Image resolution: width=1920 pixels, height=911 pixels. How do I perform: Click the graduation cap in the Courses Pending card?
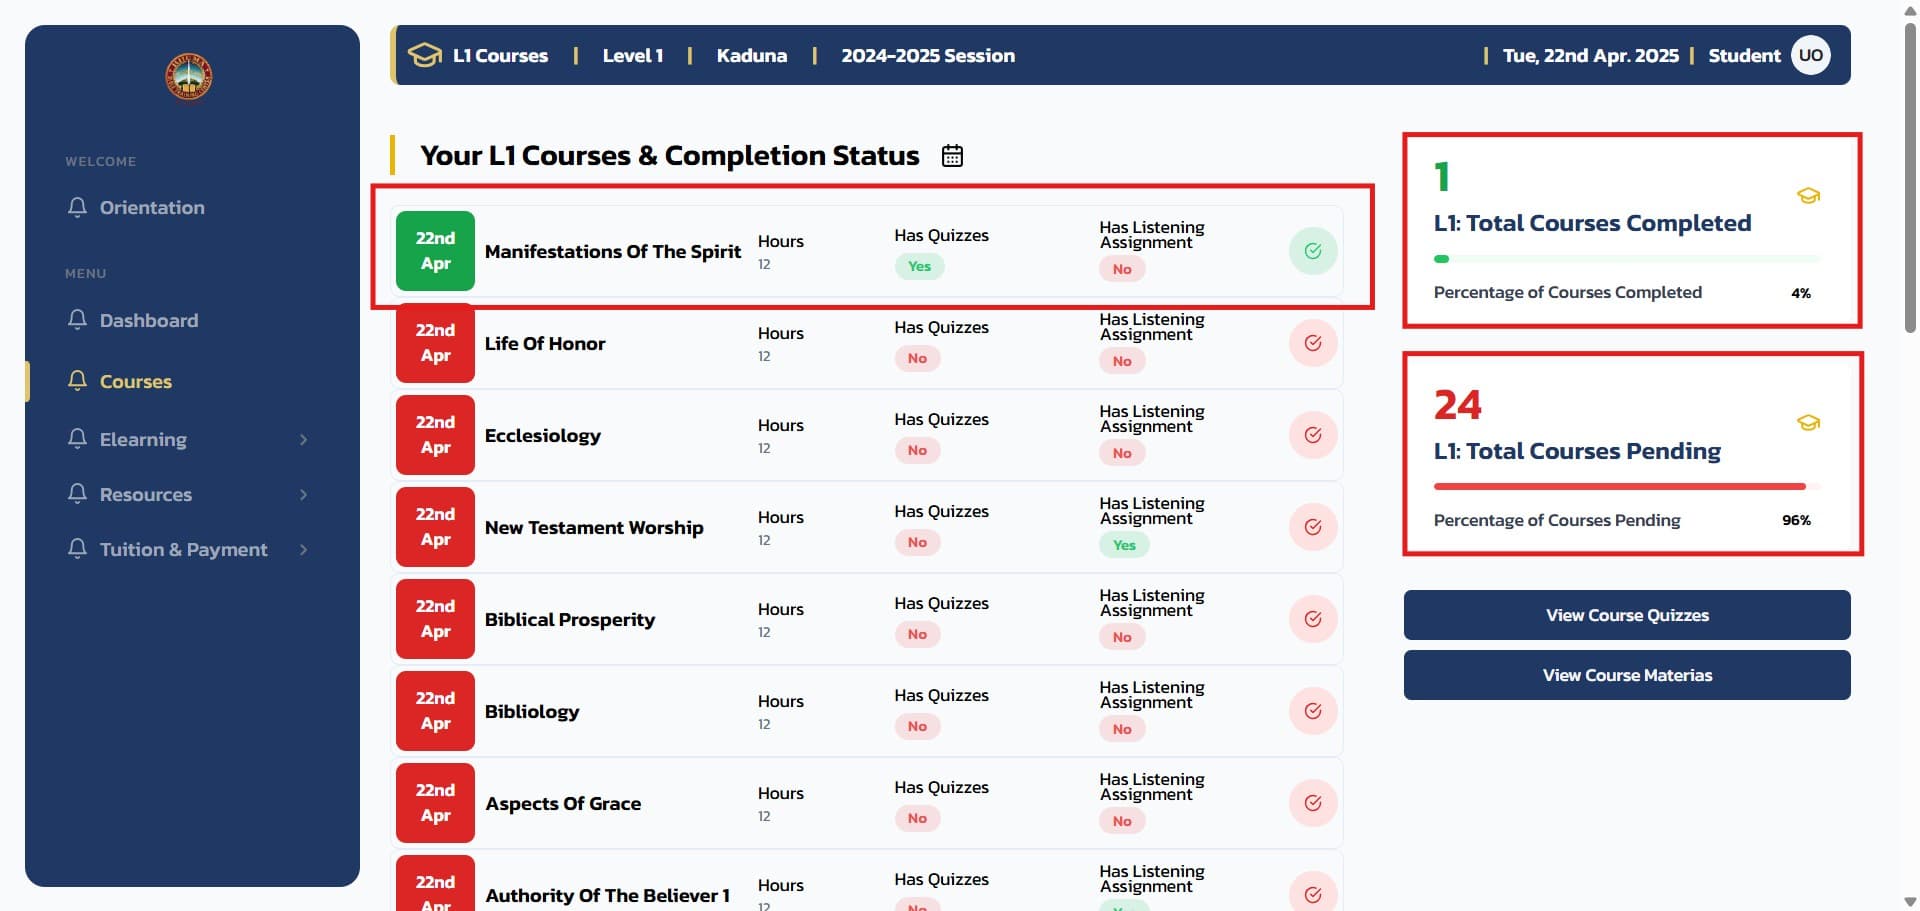[x=1808, y=423]
